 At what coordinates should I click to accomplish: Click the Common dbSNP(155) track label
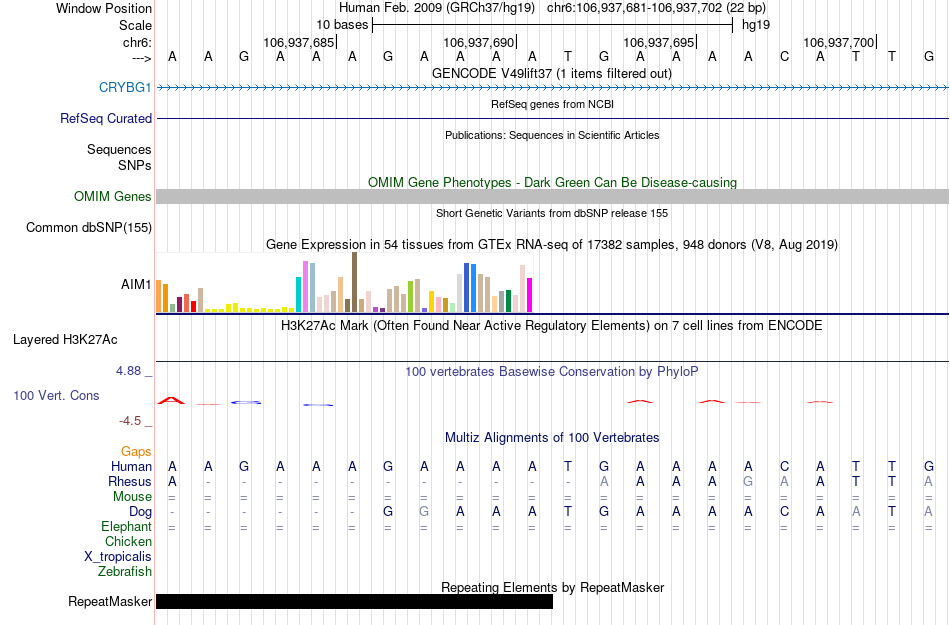click(88, 228)
